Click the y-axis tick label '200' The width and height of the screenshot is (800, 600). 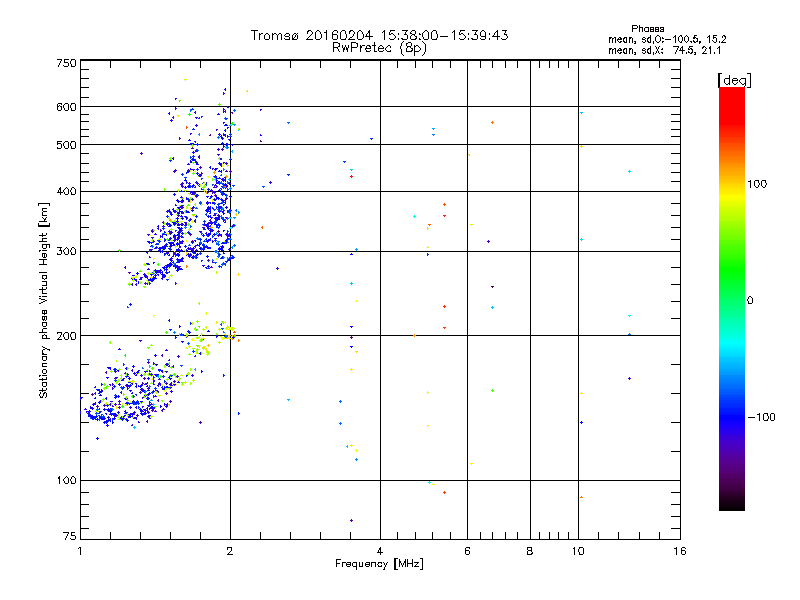click(x=67, y=336)
